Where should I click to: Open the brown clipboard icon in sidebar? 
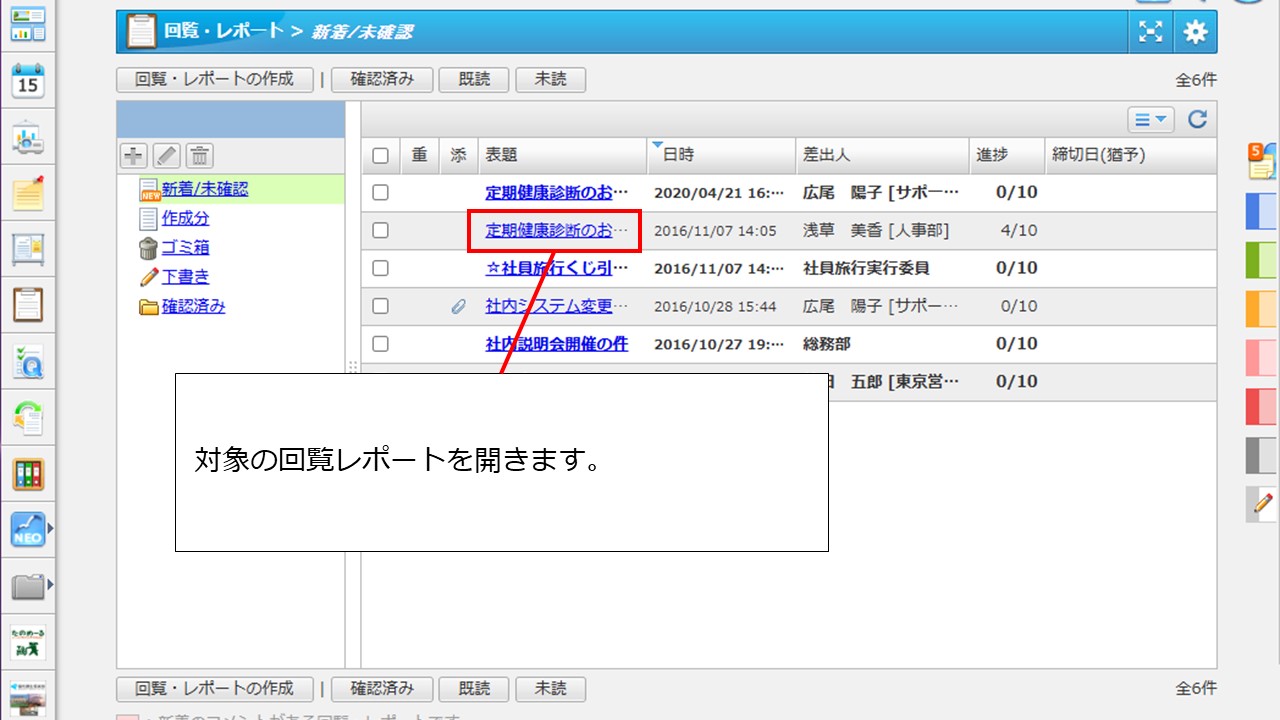tap(28, 303)
